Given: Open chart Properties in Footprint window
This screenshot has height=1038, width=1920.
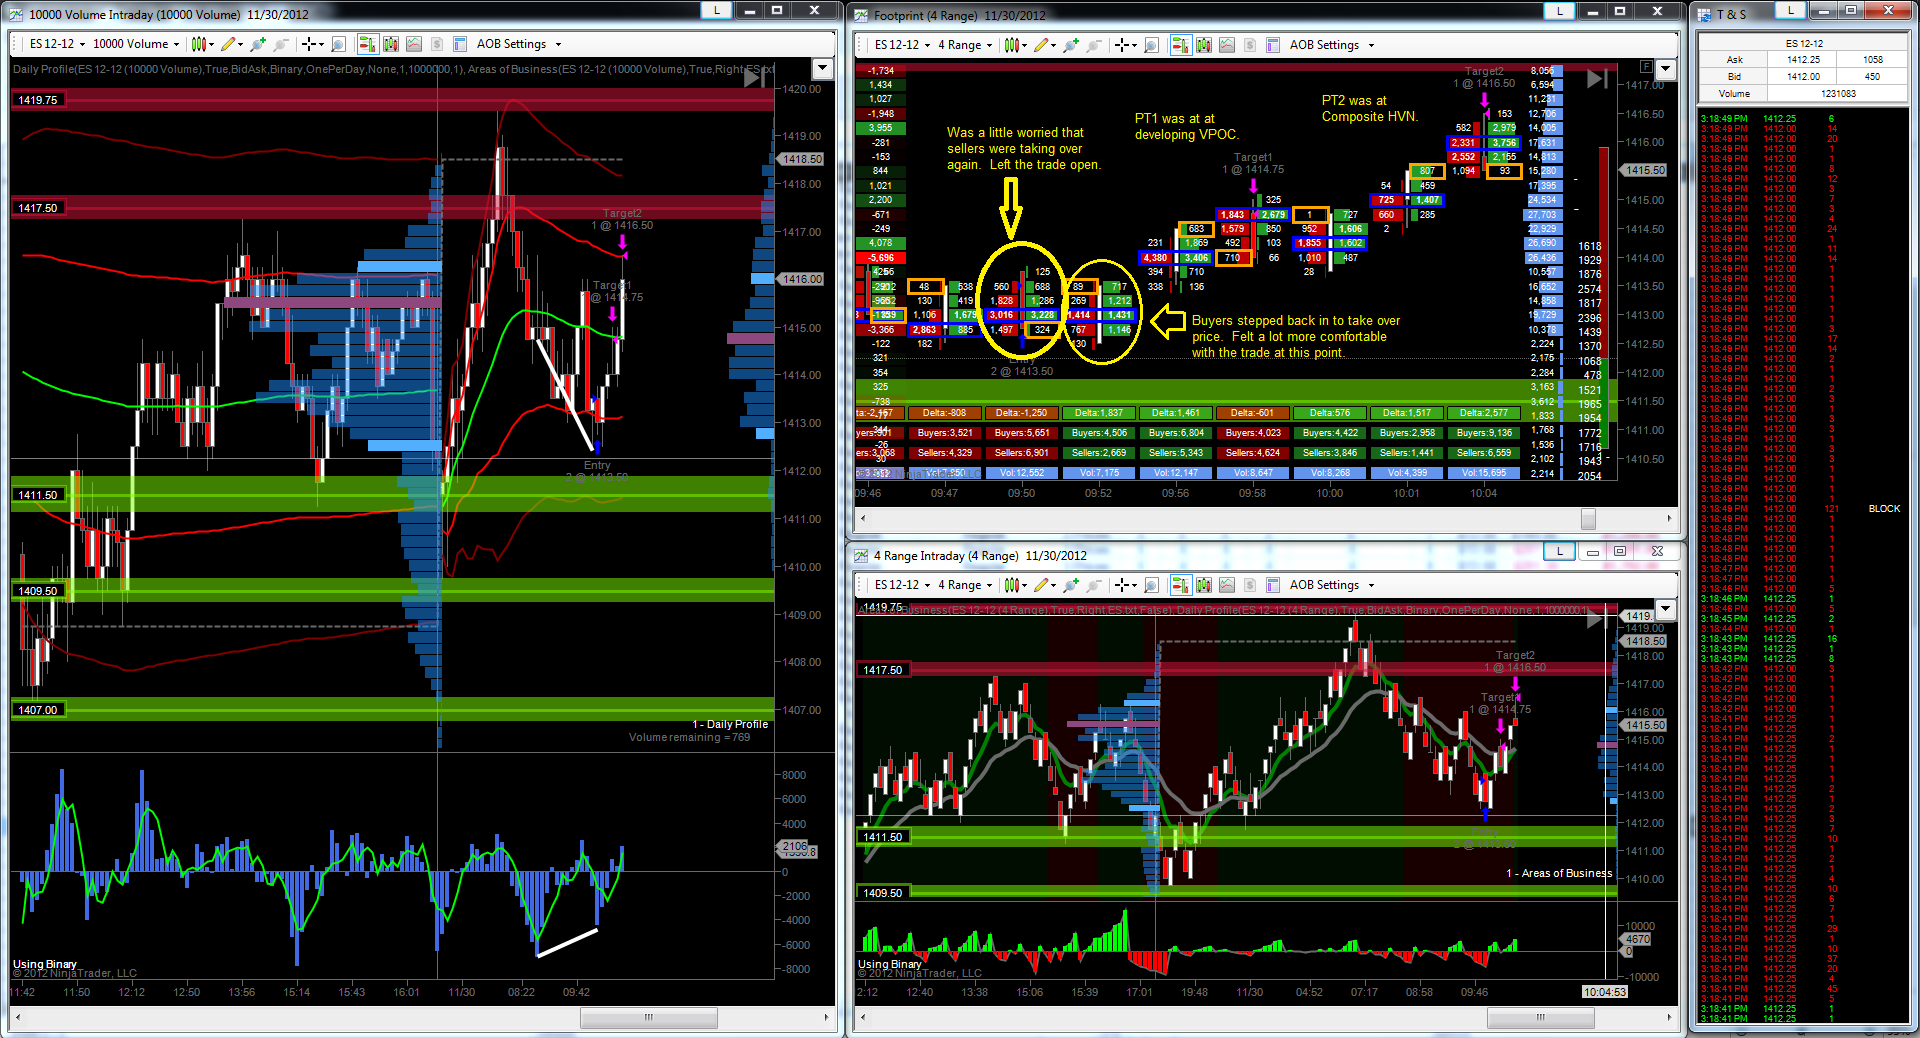Looking at the screenshot, I should (1273, 45).
